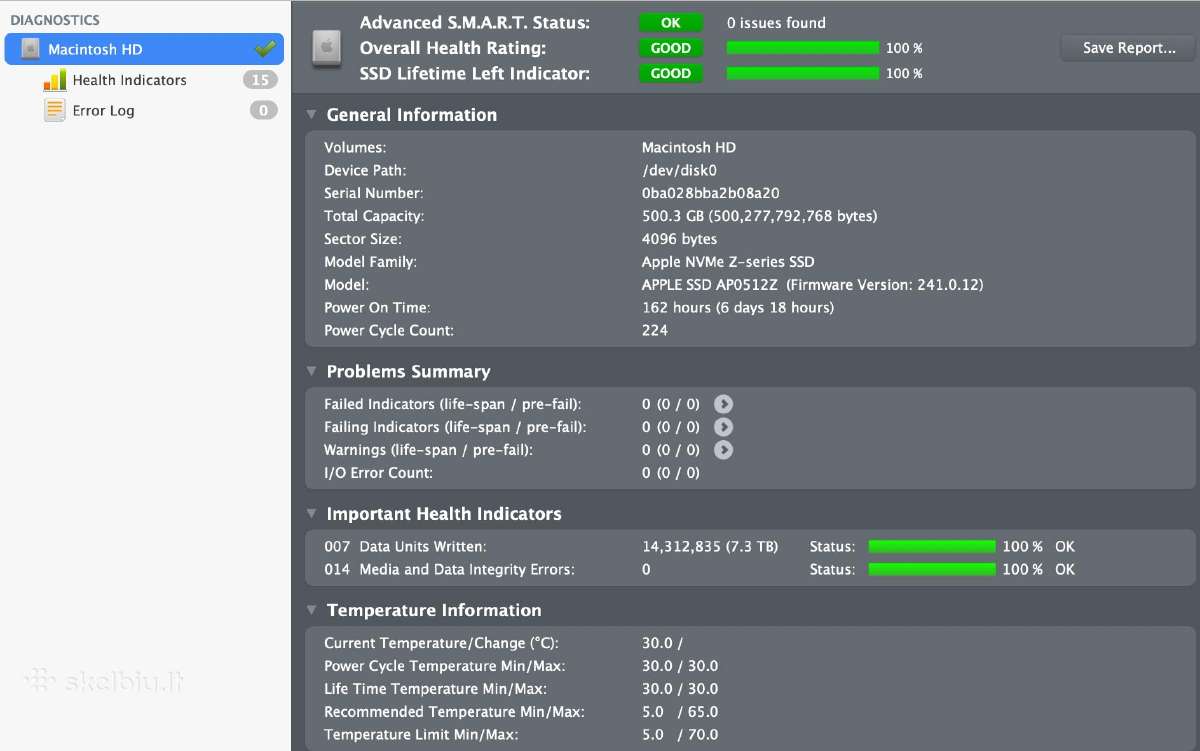
Task: Click the green checkmark beside Macintosh HD
Action: [265, 48]
